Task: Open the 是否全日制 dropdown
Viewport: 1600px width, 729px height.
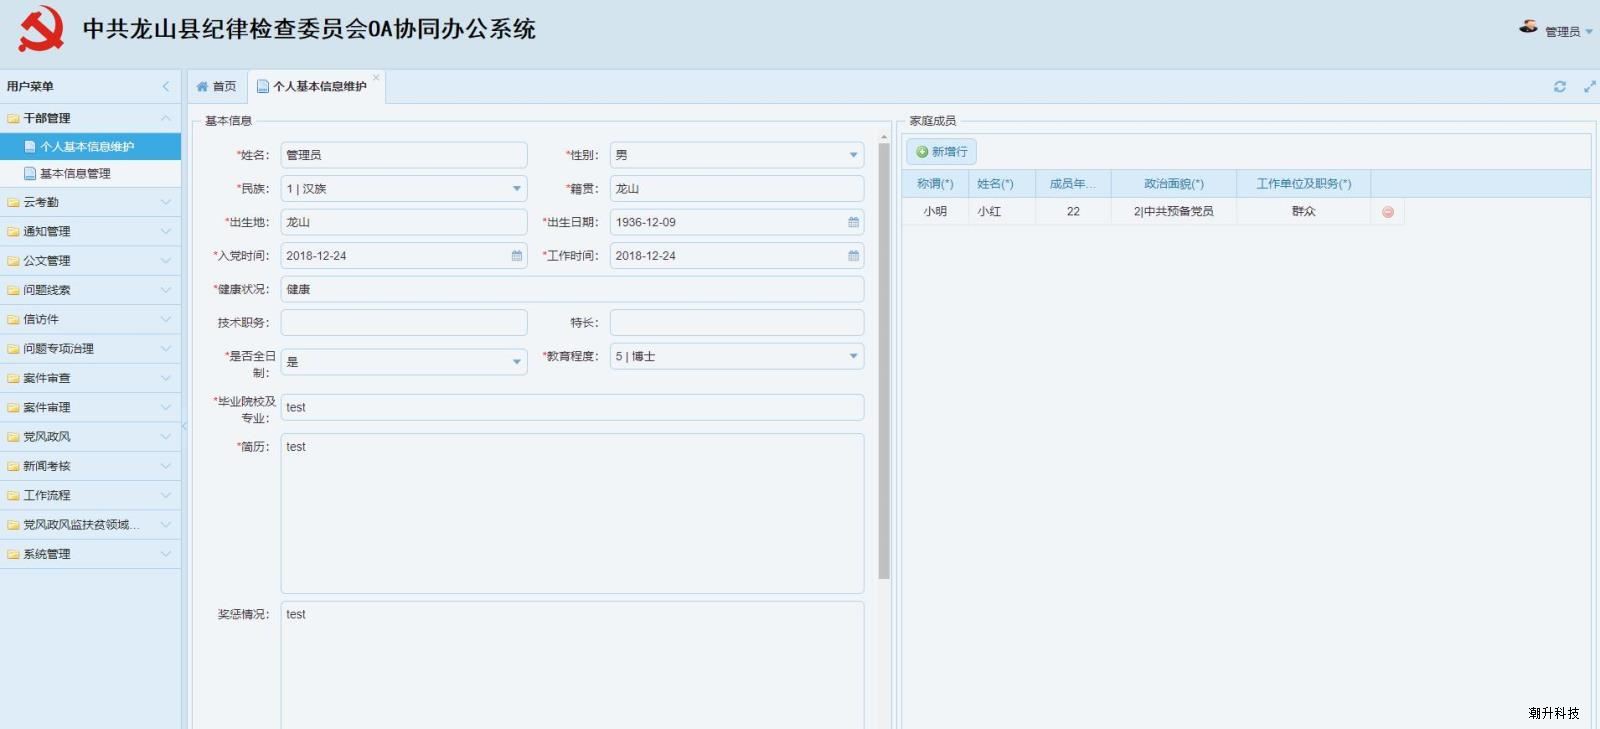Action: point(516,362)
